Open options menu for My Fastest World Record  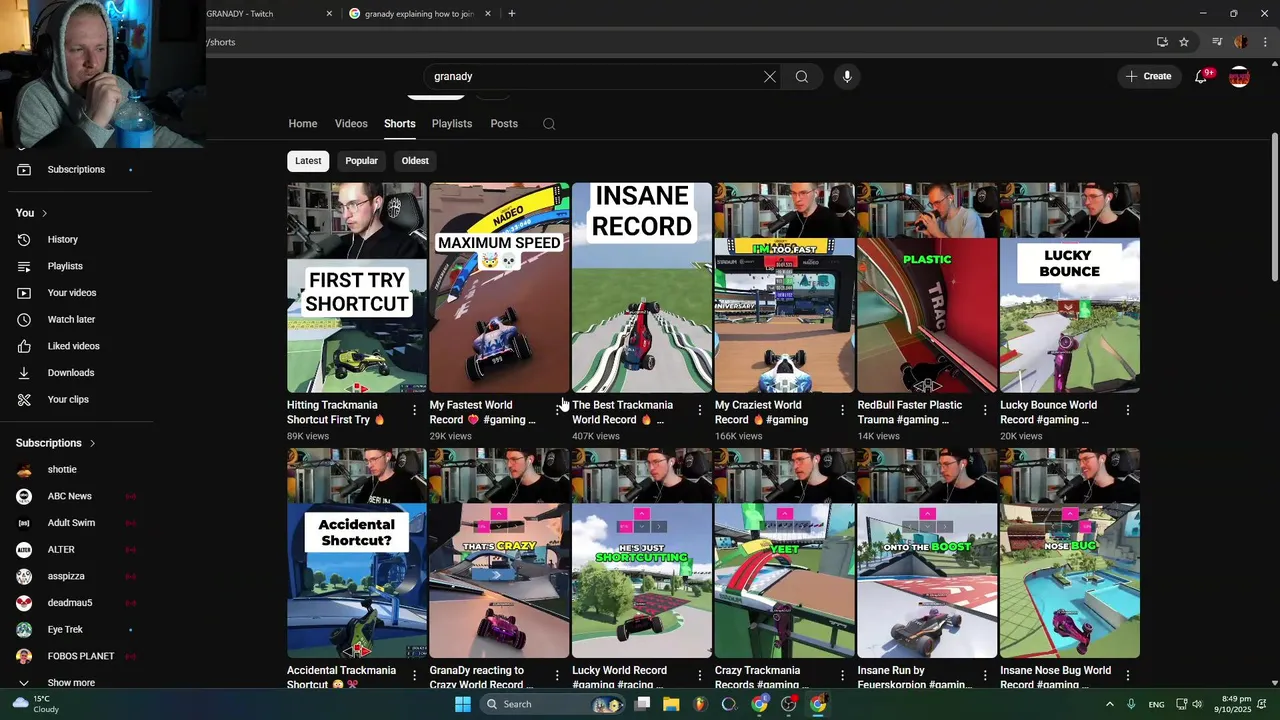557,410
